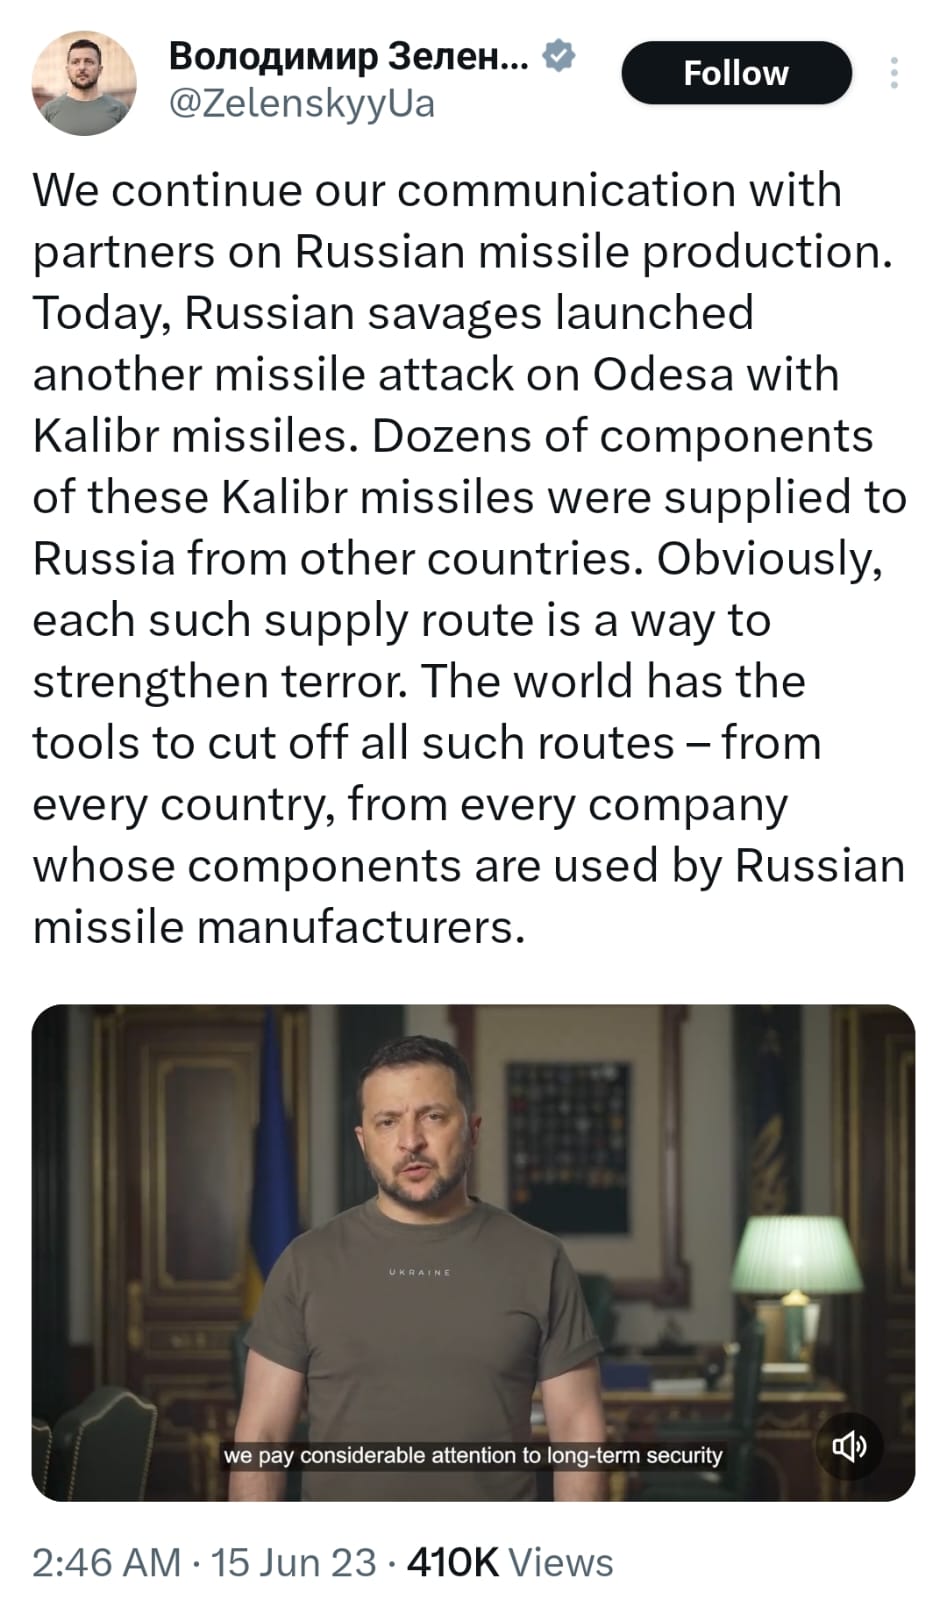Unmute the video using the speaker icon
This screenshot has width=947, height=1600.
click(849, 1445)
